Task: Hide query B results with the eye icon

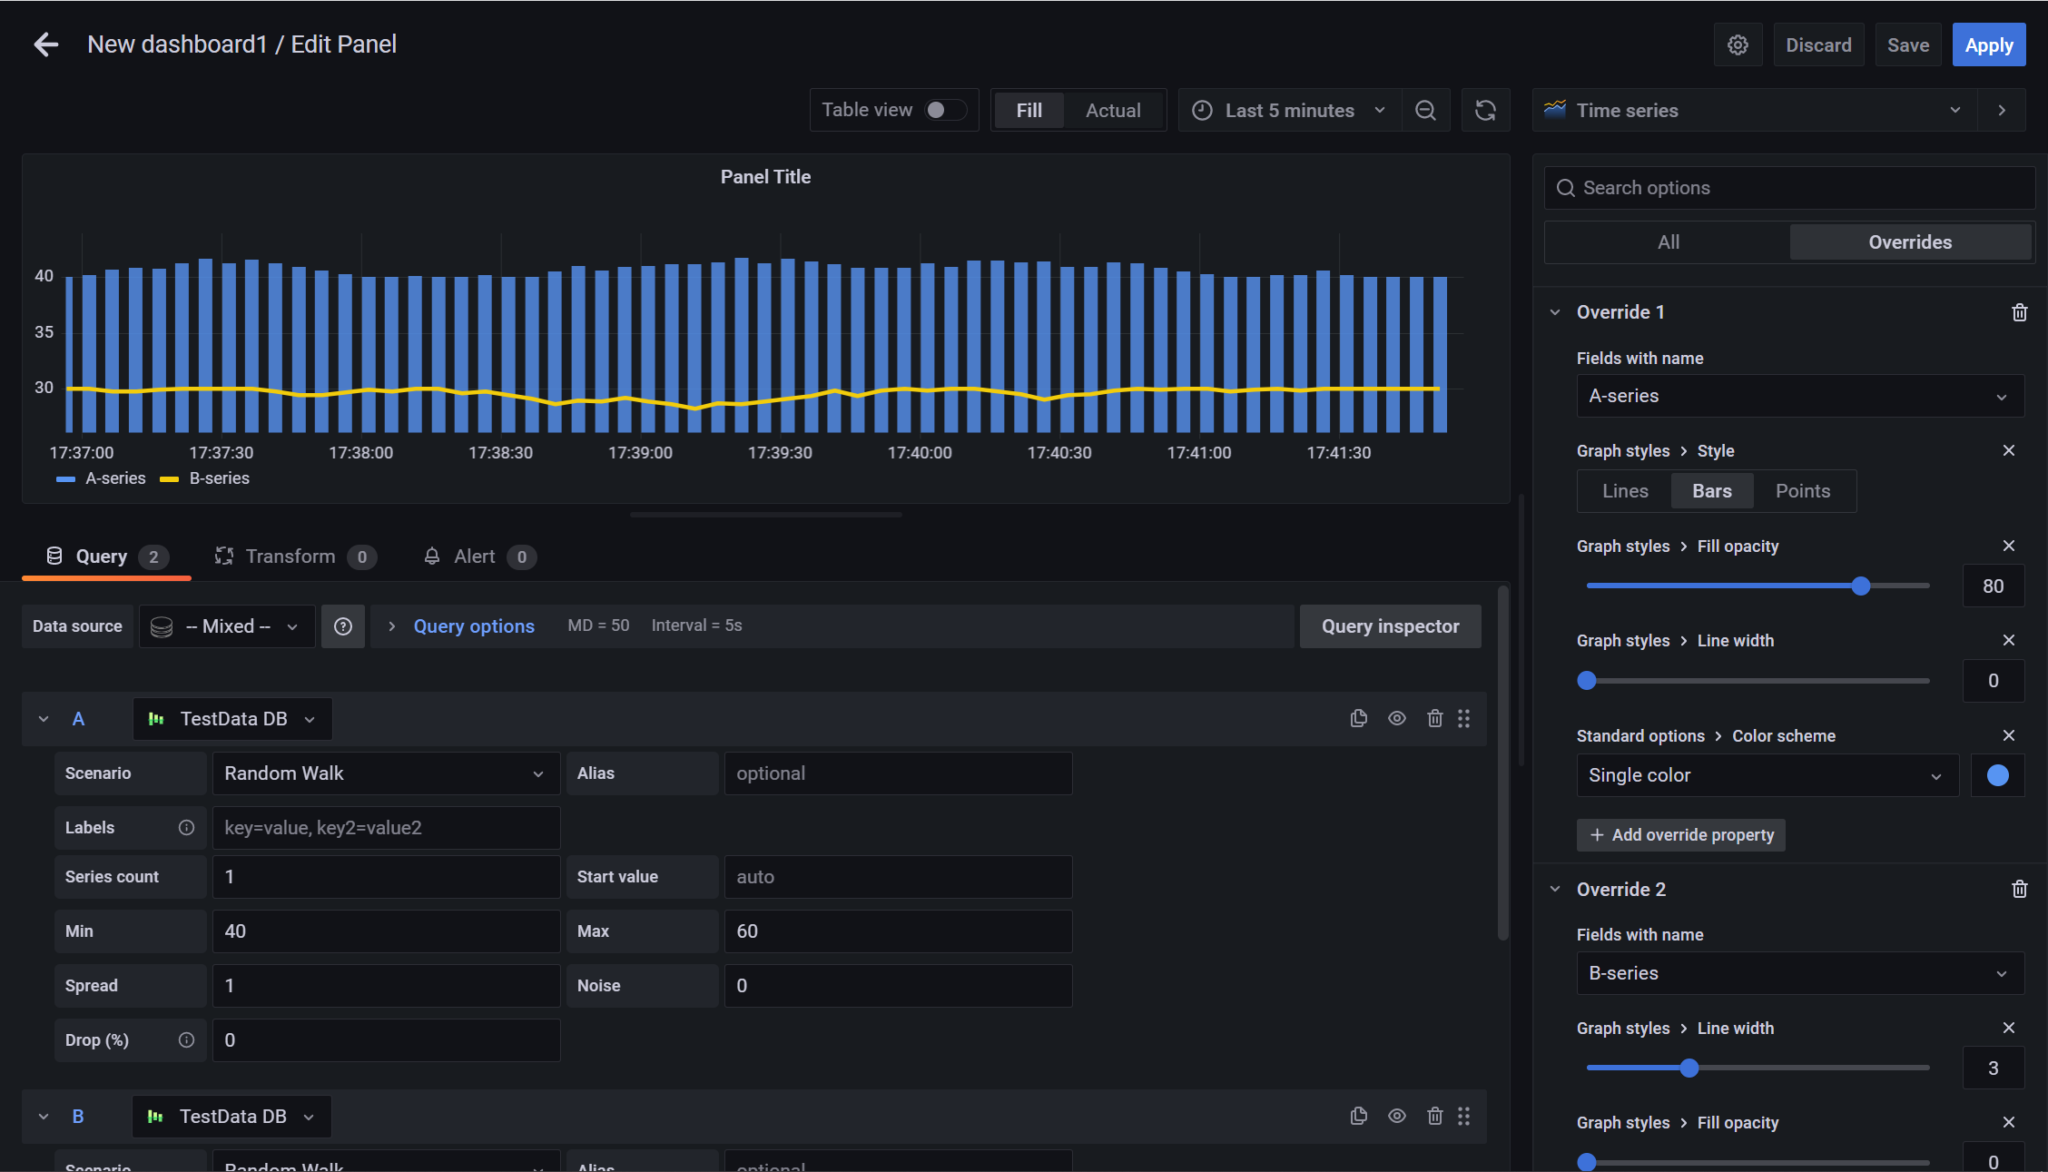Action: pyautogui.click(x=1397, y=1116)
